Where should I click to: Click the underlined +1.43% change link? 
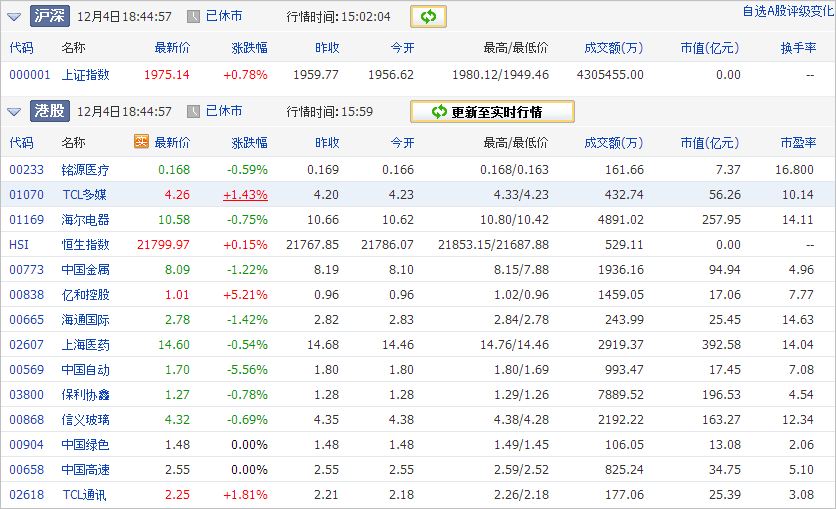pyautogui.click(x=245, y=195)
